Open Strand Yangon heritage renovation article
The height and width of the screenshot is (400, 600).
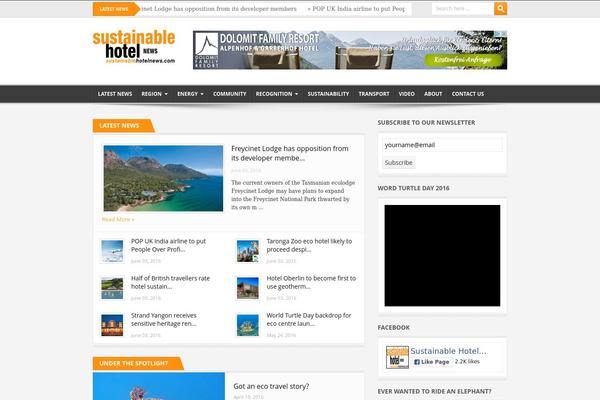tap(164, 320)
